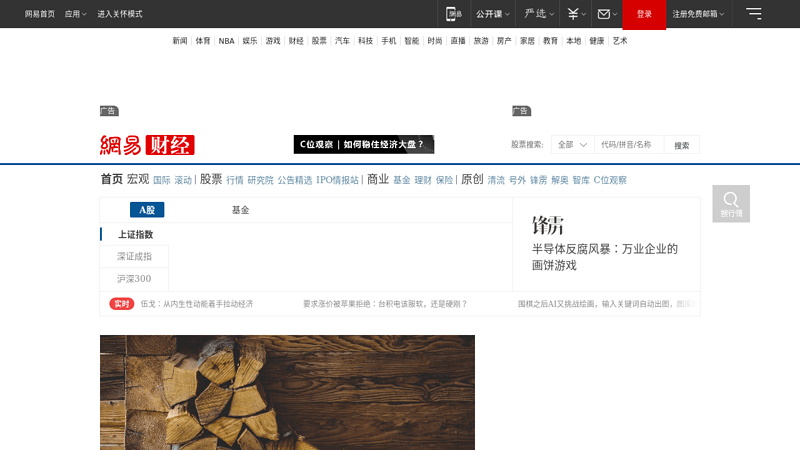
Task: Open the 新闻 channel link
Action: click(180, 41)
